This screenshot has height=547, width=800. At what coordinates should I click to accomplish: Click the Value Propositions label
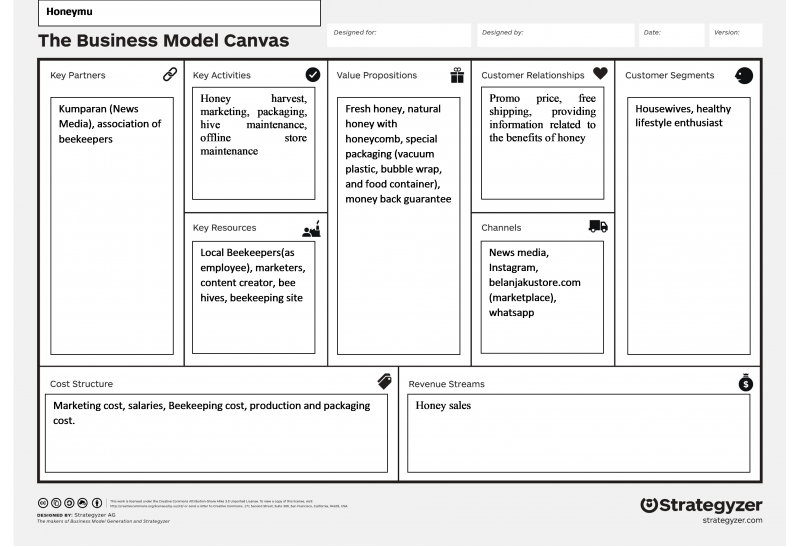[377, 76]
